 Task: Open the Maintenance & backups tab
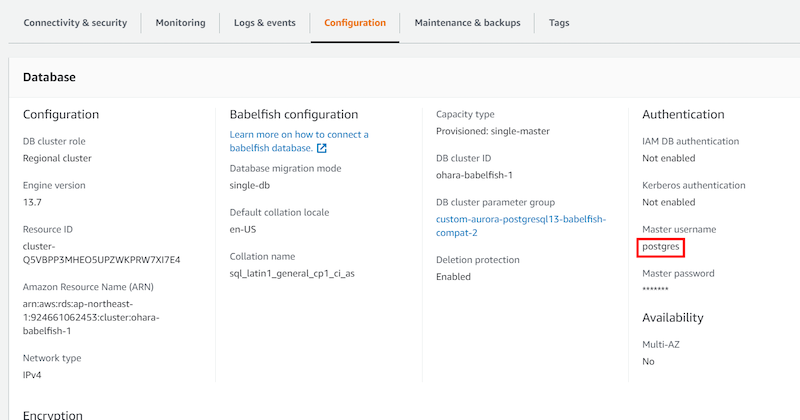(x=467, y=23)
